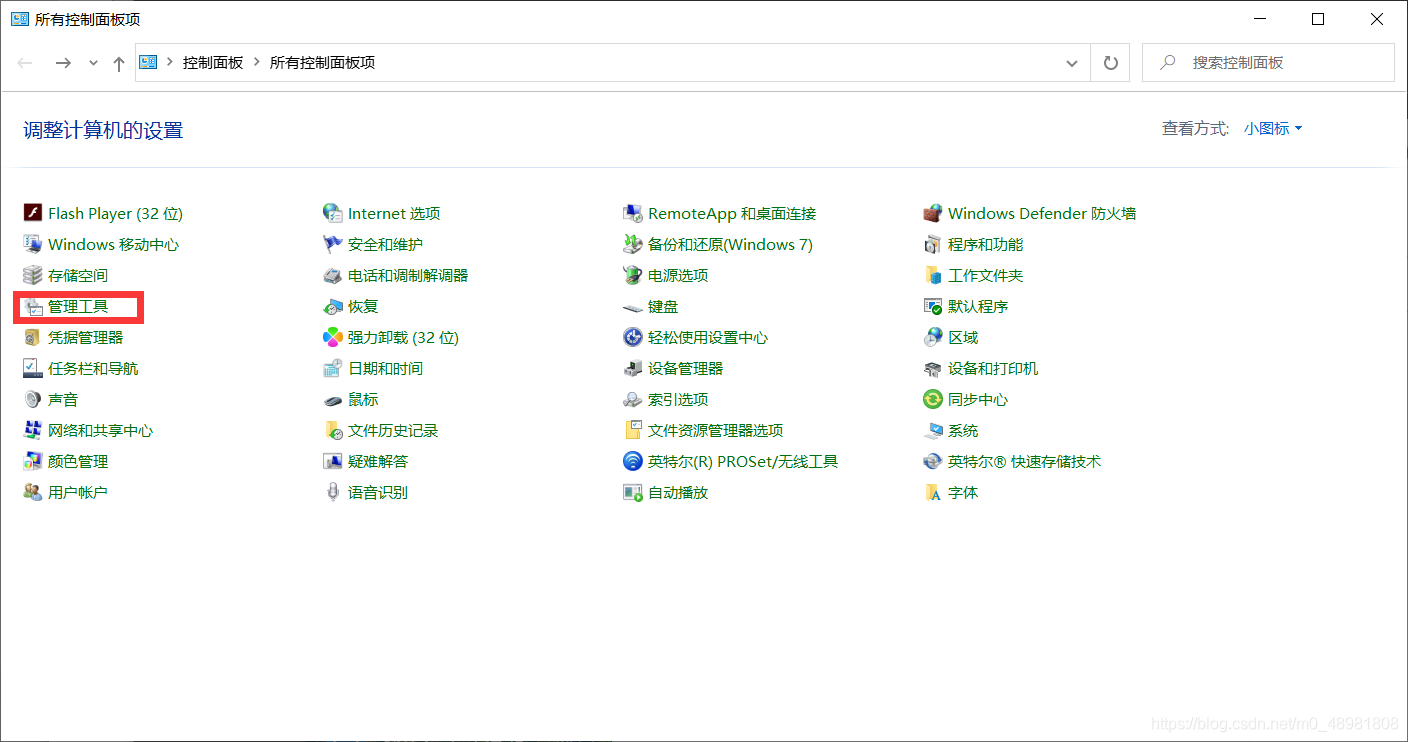Image resolution: width=1408 pixels, height=742 pixels.
Task: Click the control panel icon in address bar
Action: (x=149, y=62)
